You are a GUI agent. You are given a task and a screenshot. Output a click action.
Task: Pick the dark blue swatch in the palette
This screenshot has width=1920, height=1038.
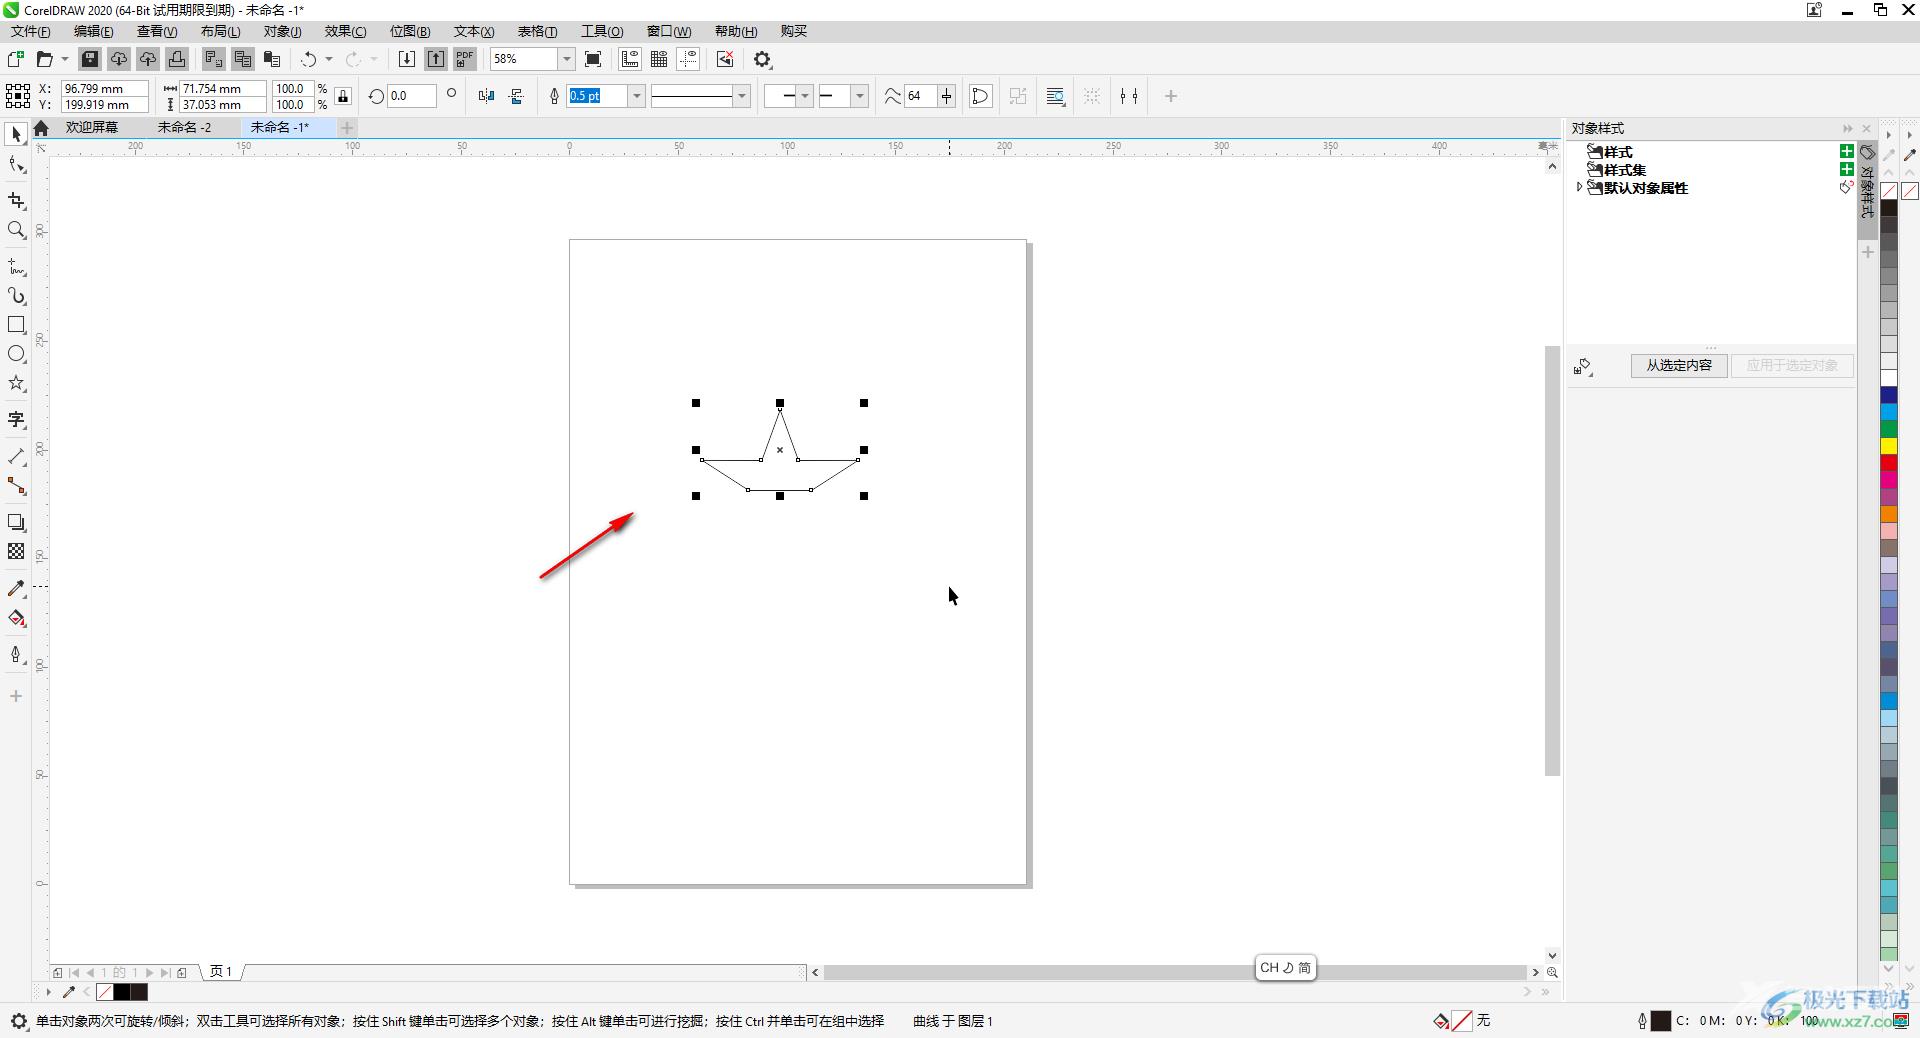1889,395
